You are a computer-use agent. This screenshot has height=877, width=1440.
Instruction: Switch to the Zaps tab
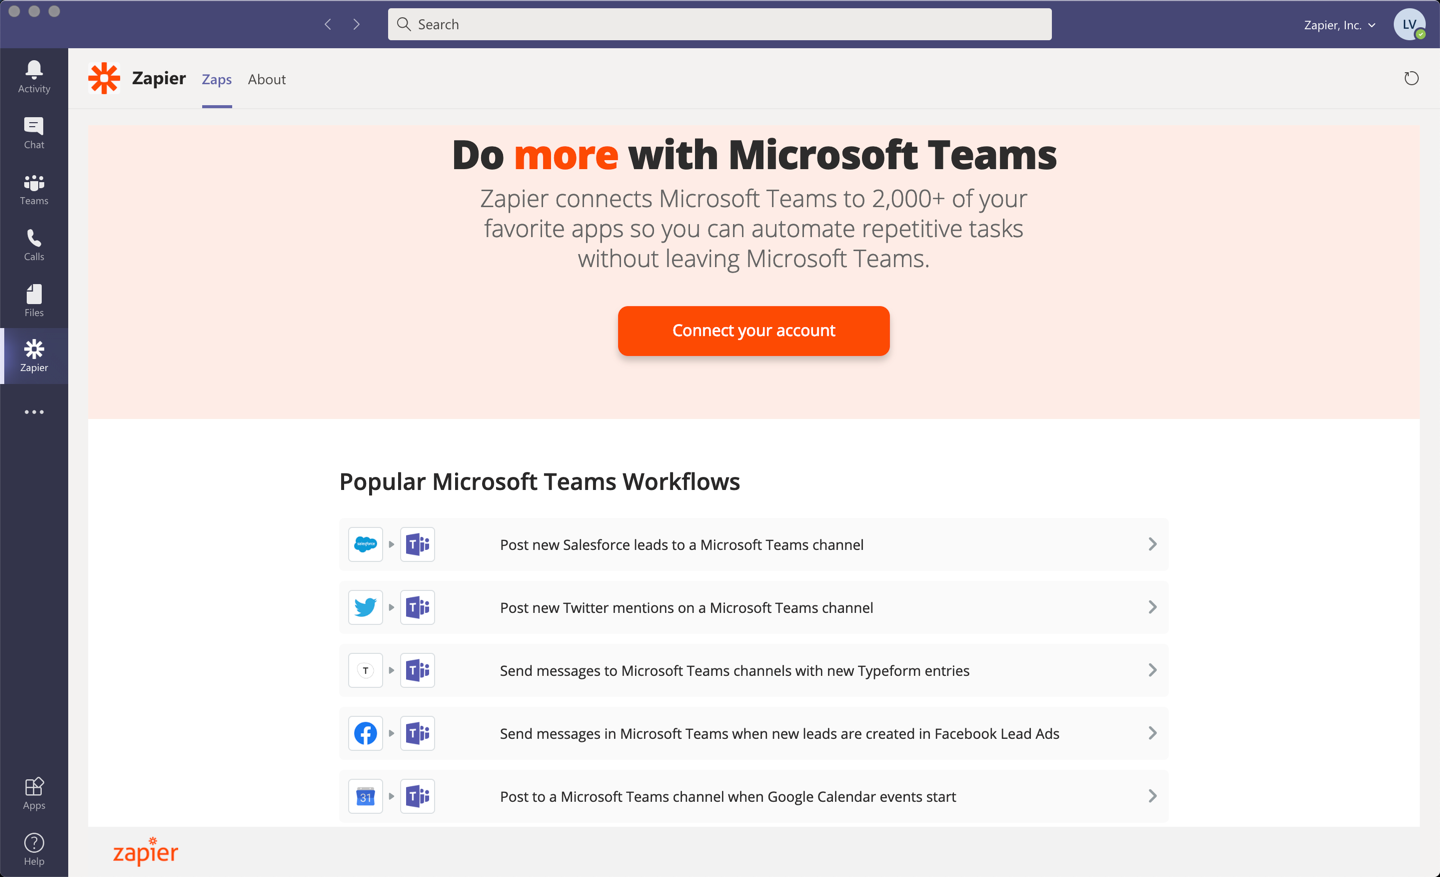click(x=217, y=79)
